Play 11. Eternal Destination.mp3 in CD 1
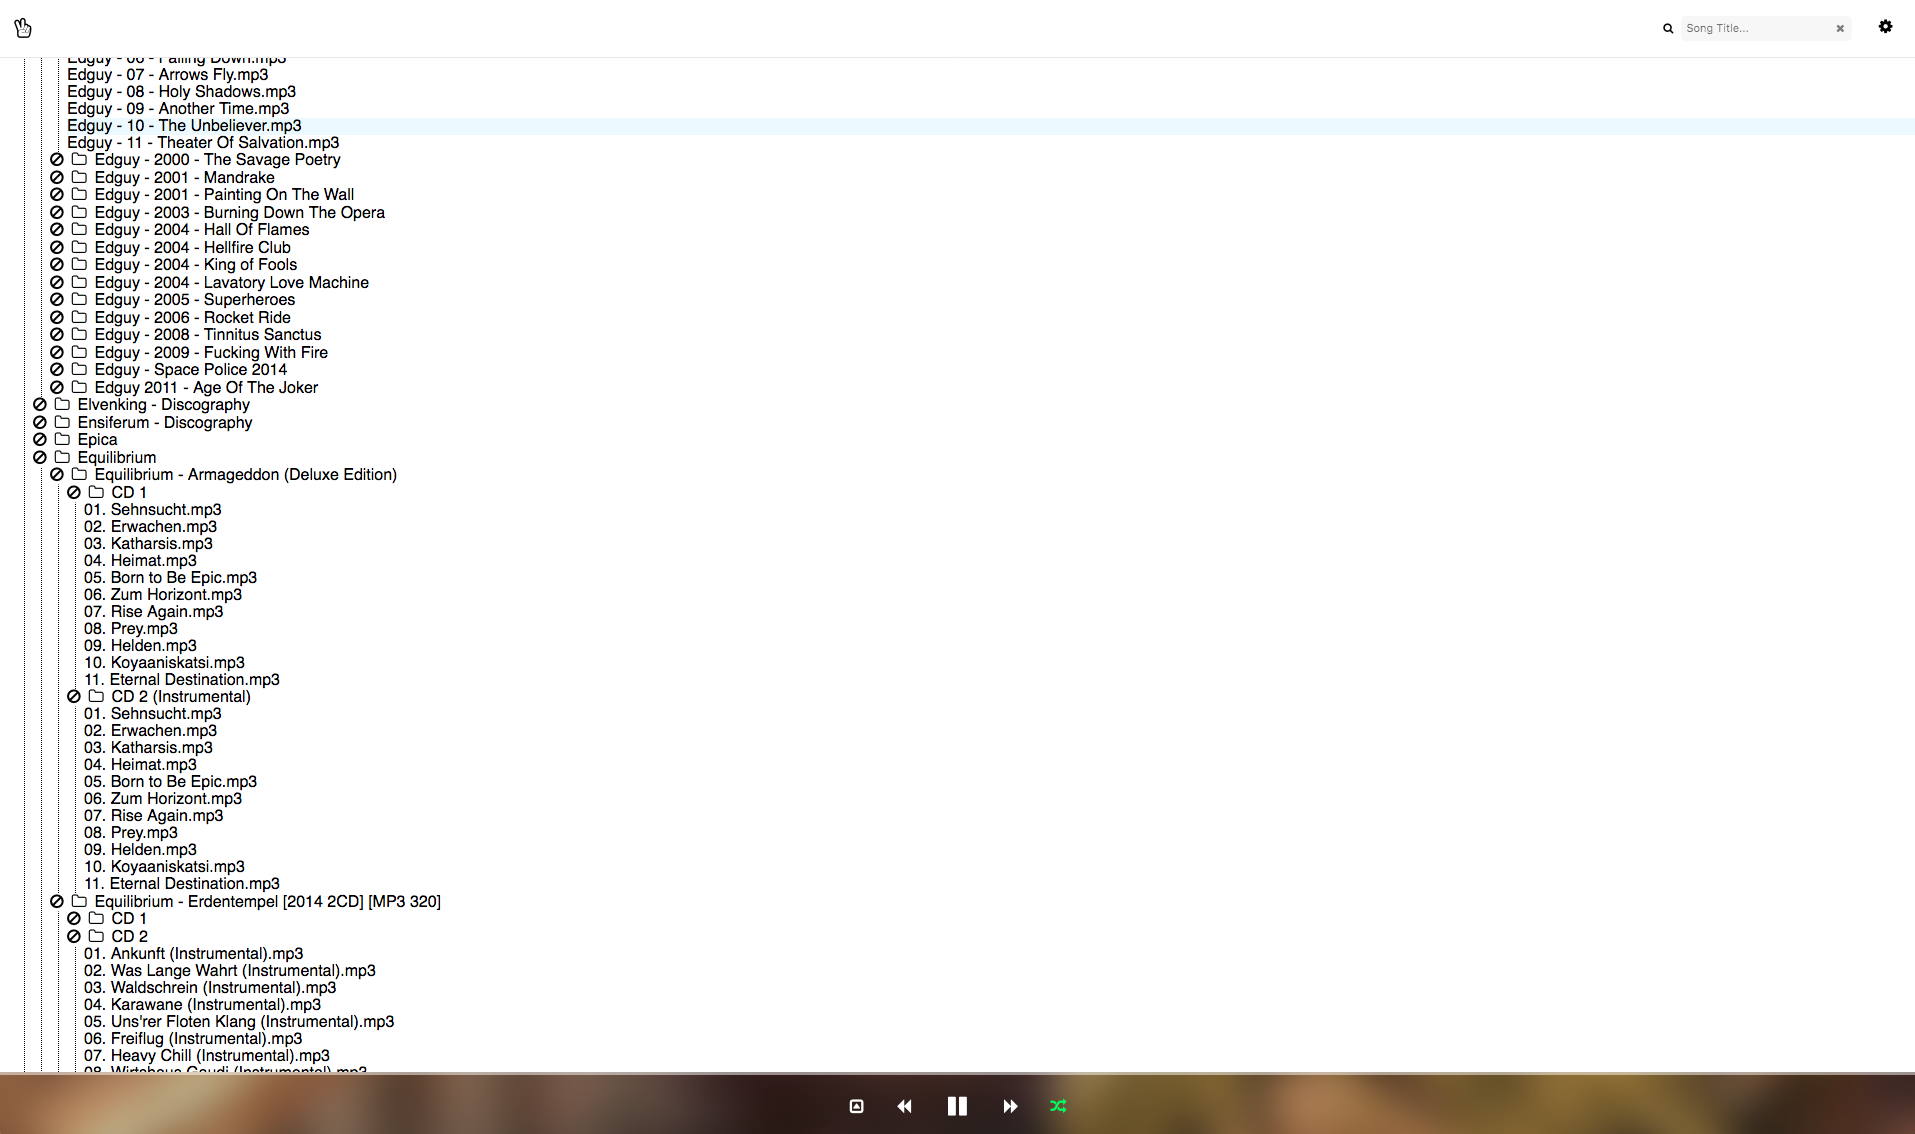 pos(182,680)
